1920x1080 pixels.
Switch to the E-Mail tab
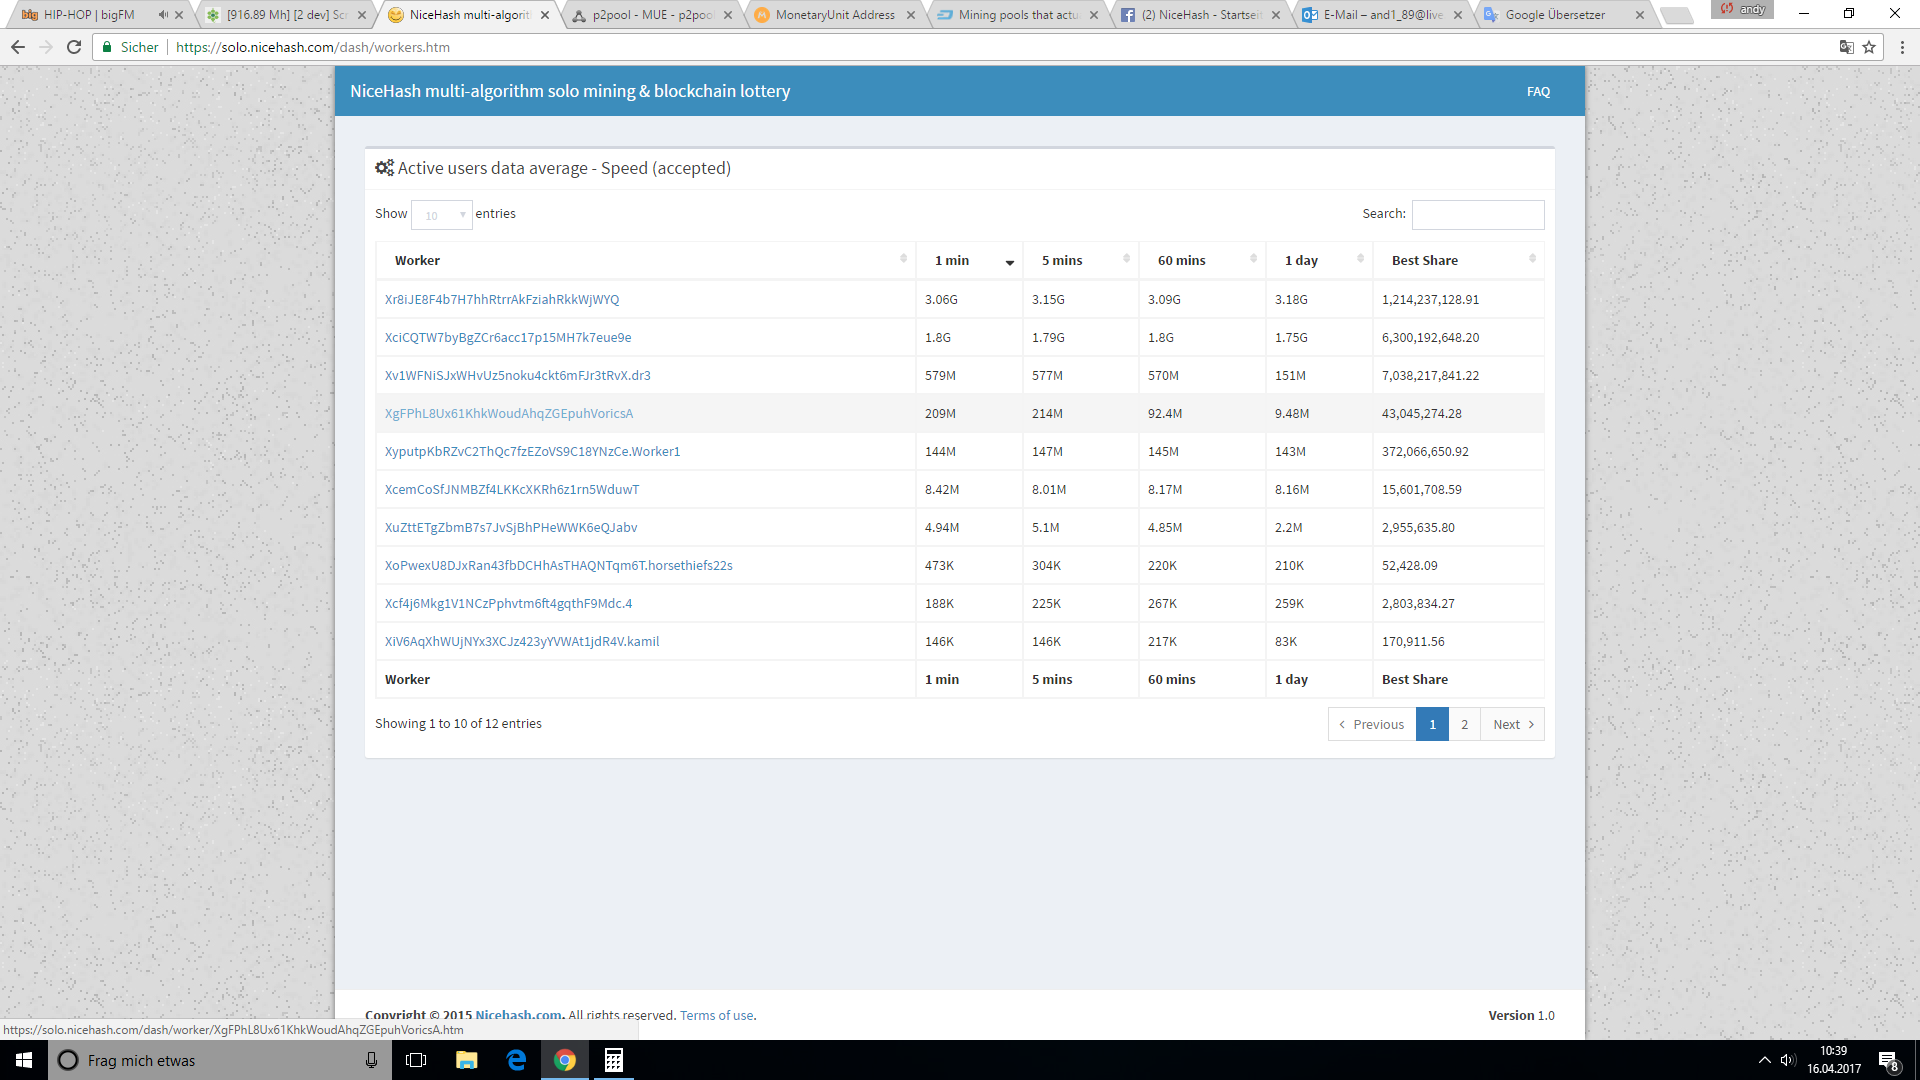tap(1382, 15)
